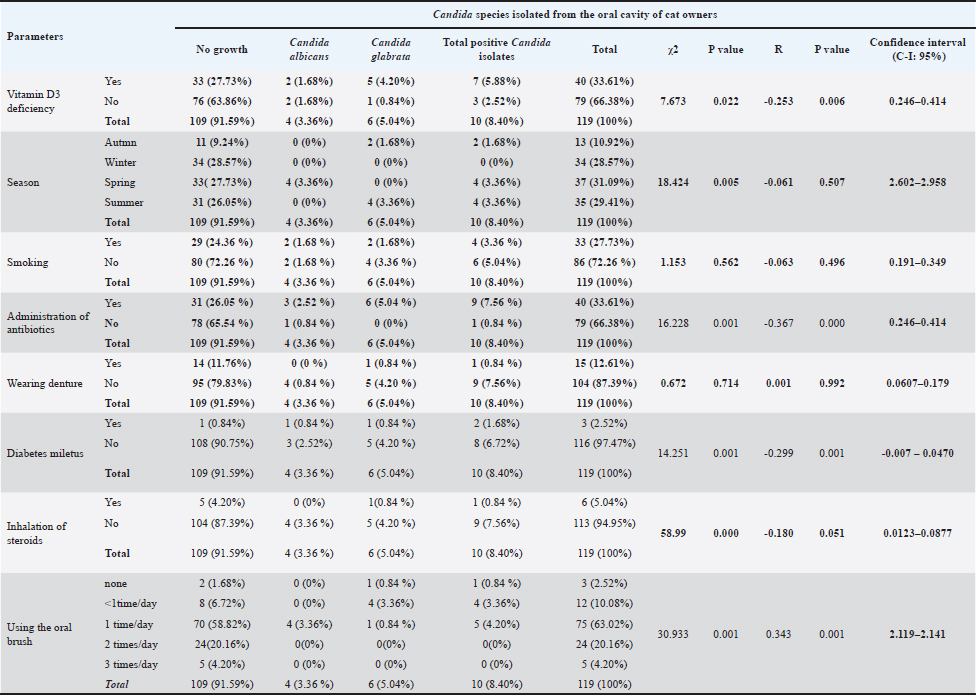Click the No growth column header
The width and height of the screenshot is (976, 695).
pyautogui.click(x=221, y=49)
